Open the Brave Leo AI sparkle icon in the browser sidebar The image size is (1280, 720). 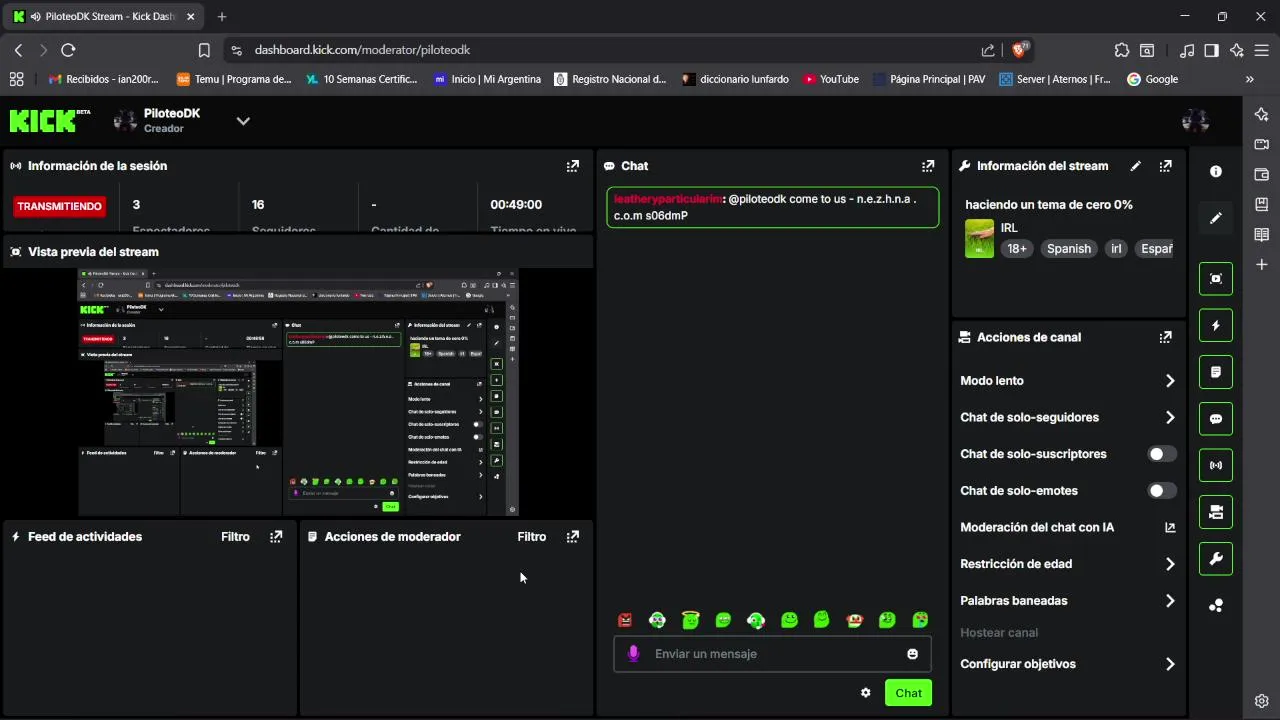tap(1262, 114)
